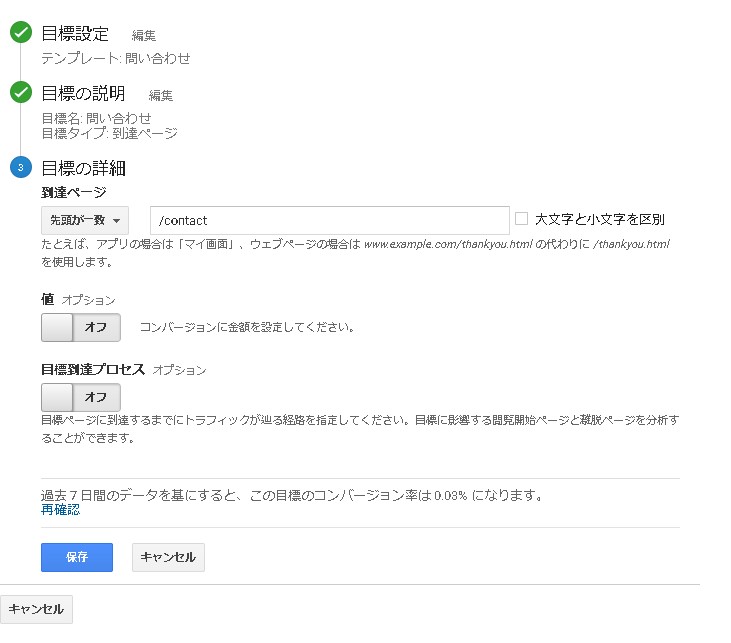Click the green checkmark beside 目標設定
This screenshot has height=643, width=731.
click(20, 33)
